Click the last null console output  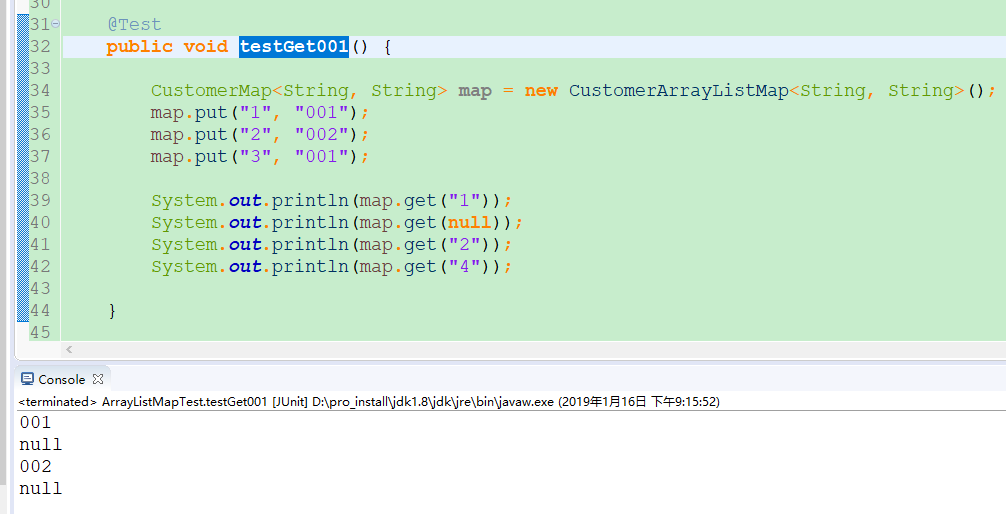(40, 488)
